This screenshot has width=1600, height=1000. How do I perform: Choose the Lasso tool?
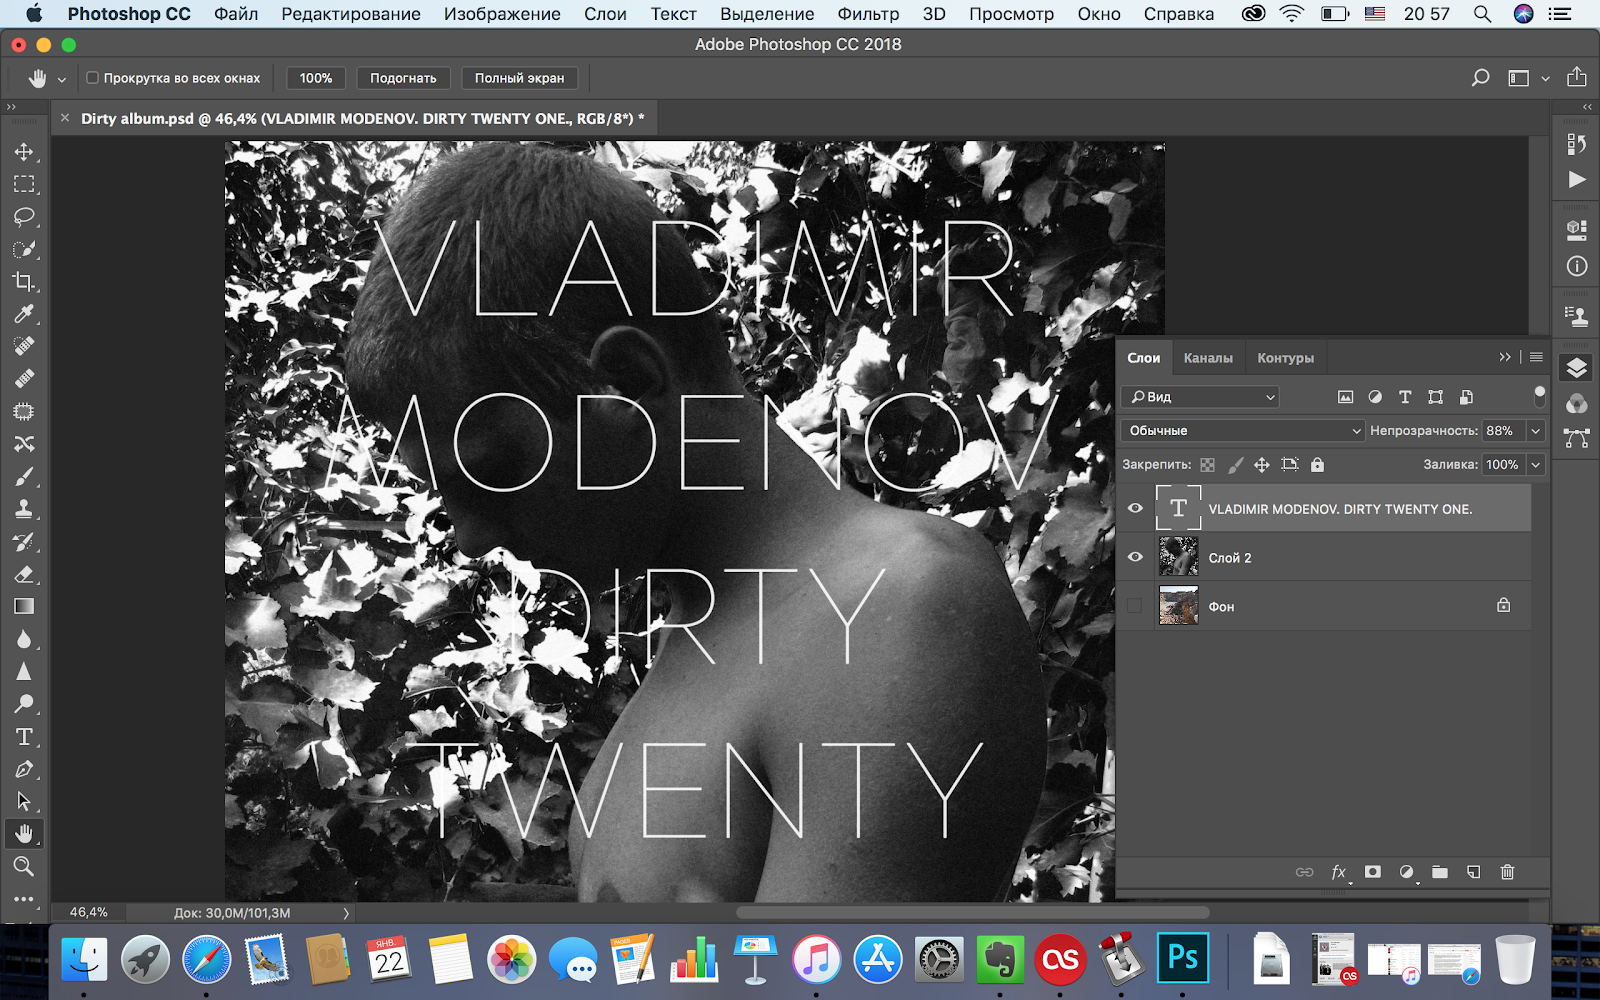24,217
